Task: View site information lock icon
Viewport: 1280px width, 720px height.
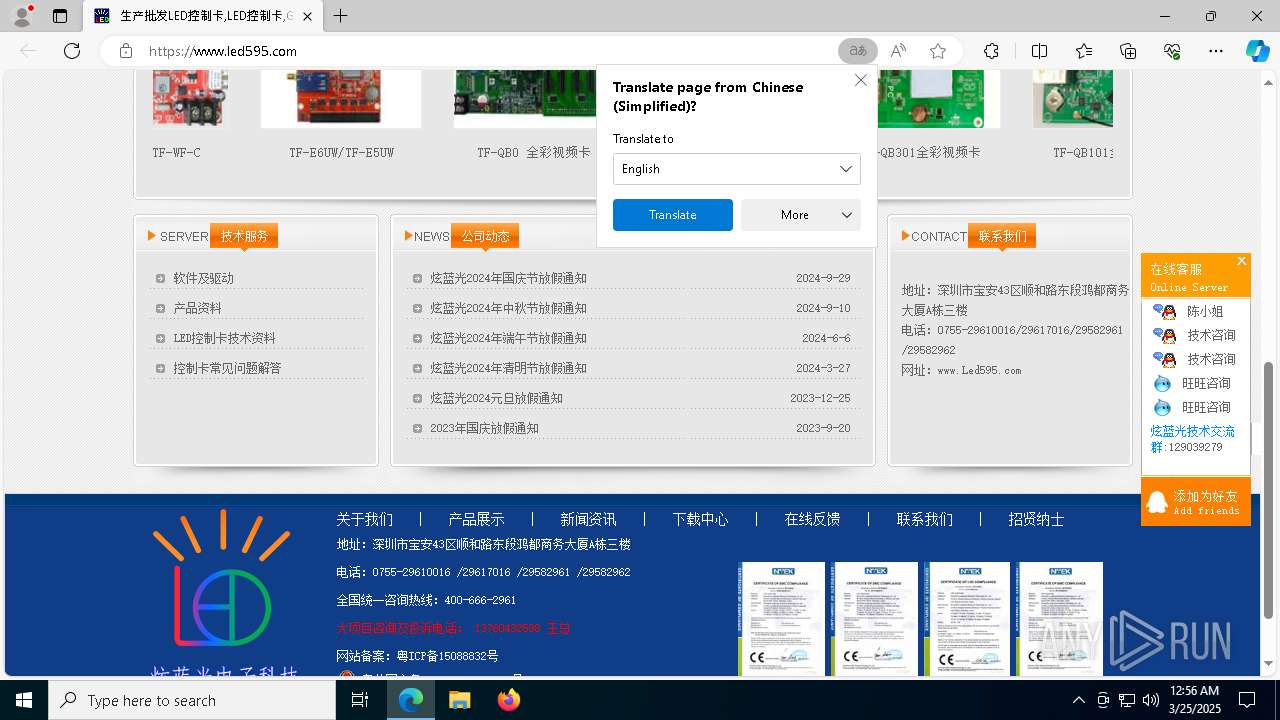Action: (126, 51)
